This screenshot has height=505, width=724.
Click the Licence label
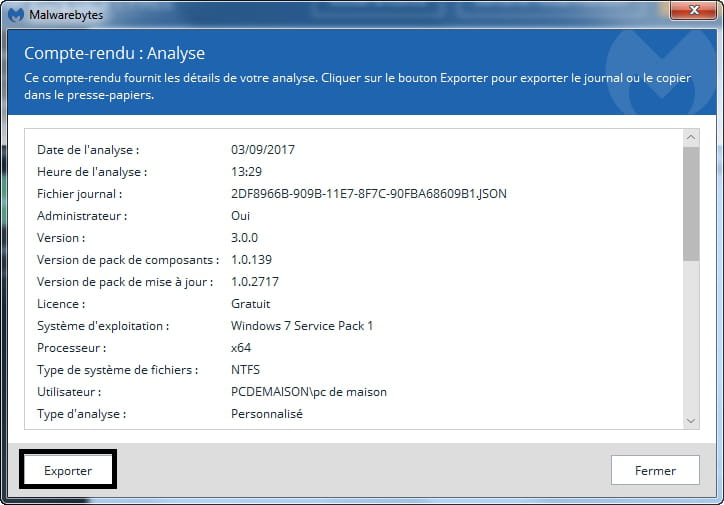(61, 304)
